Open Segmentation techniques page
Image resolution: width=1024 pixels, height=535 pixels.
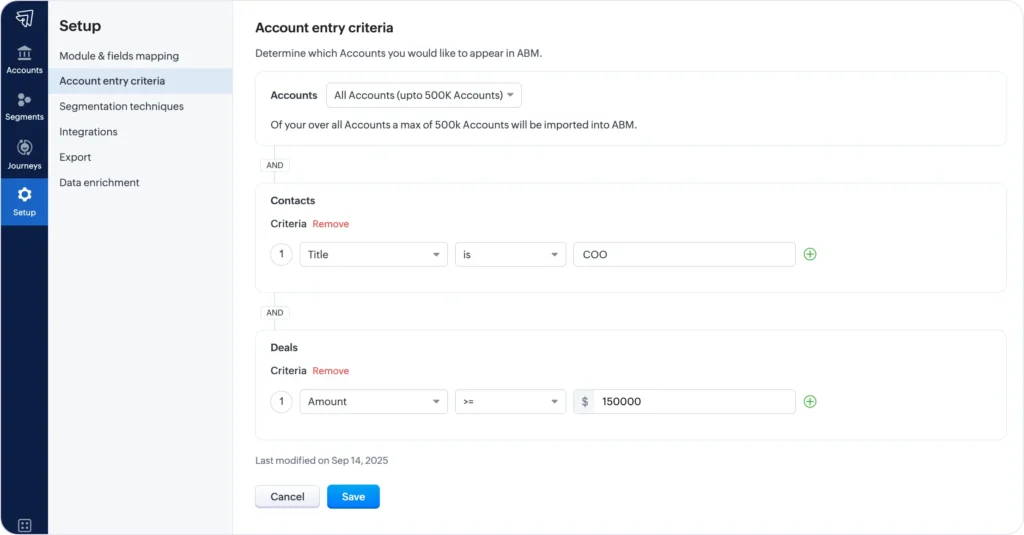[121, 106]
